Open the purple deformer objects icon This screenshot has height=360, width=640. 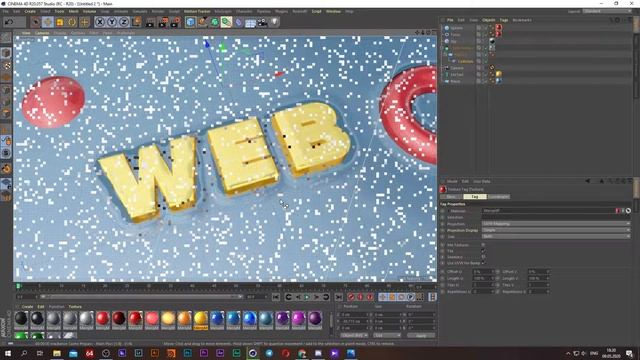(x=239, y=22)
